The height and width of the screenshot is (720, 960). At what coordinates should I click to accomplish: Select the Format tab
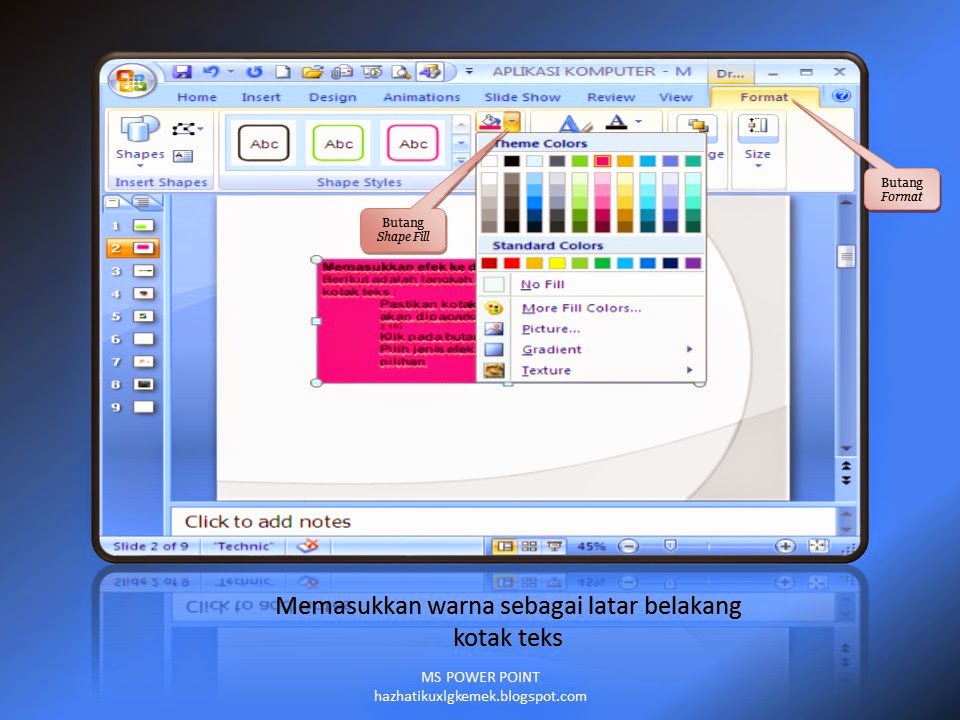(x=763, y=97)
